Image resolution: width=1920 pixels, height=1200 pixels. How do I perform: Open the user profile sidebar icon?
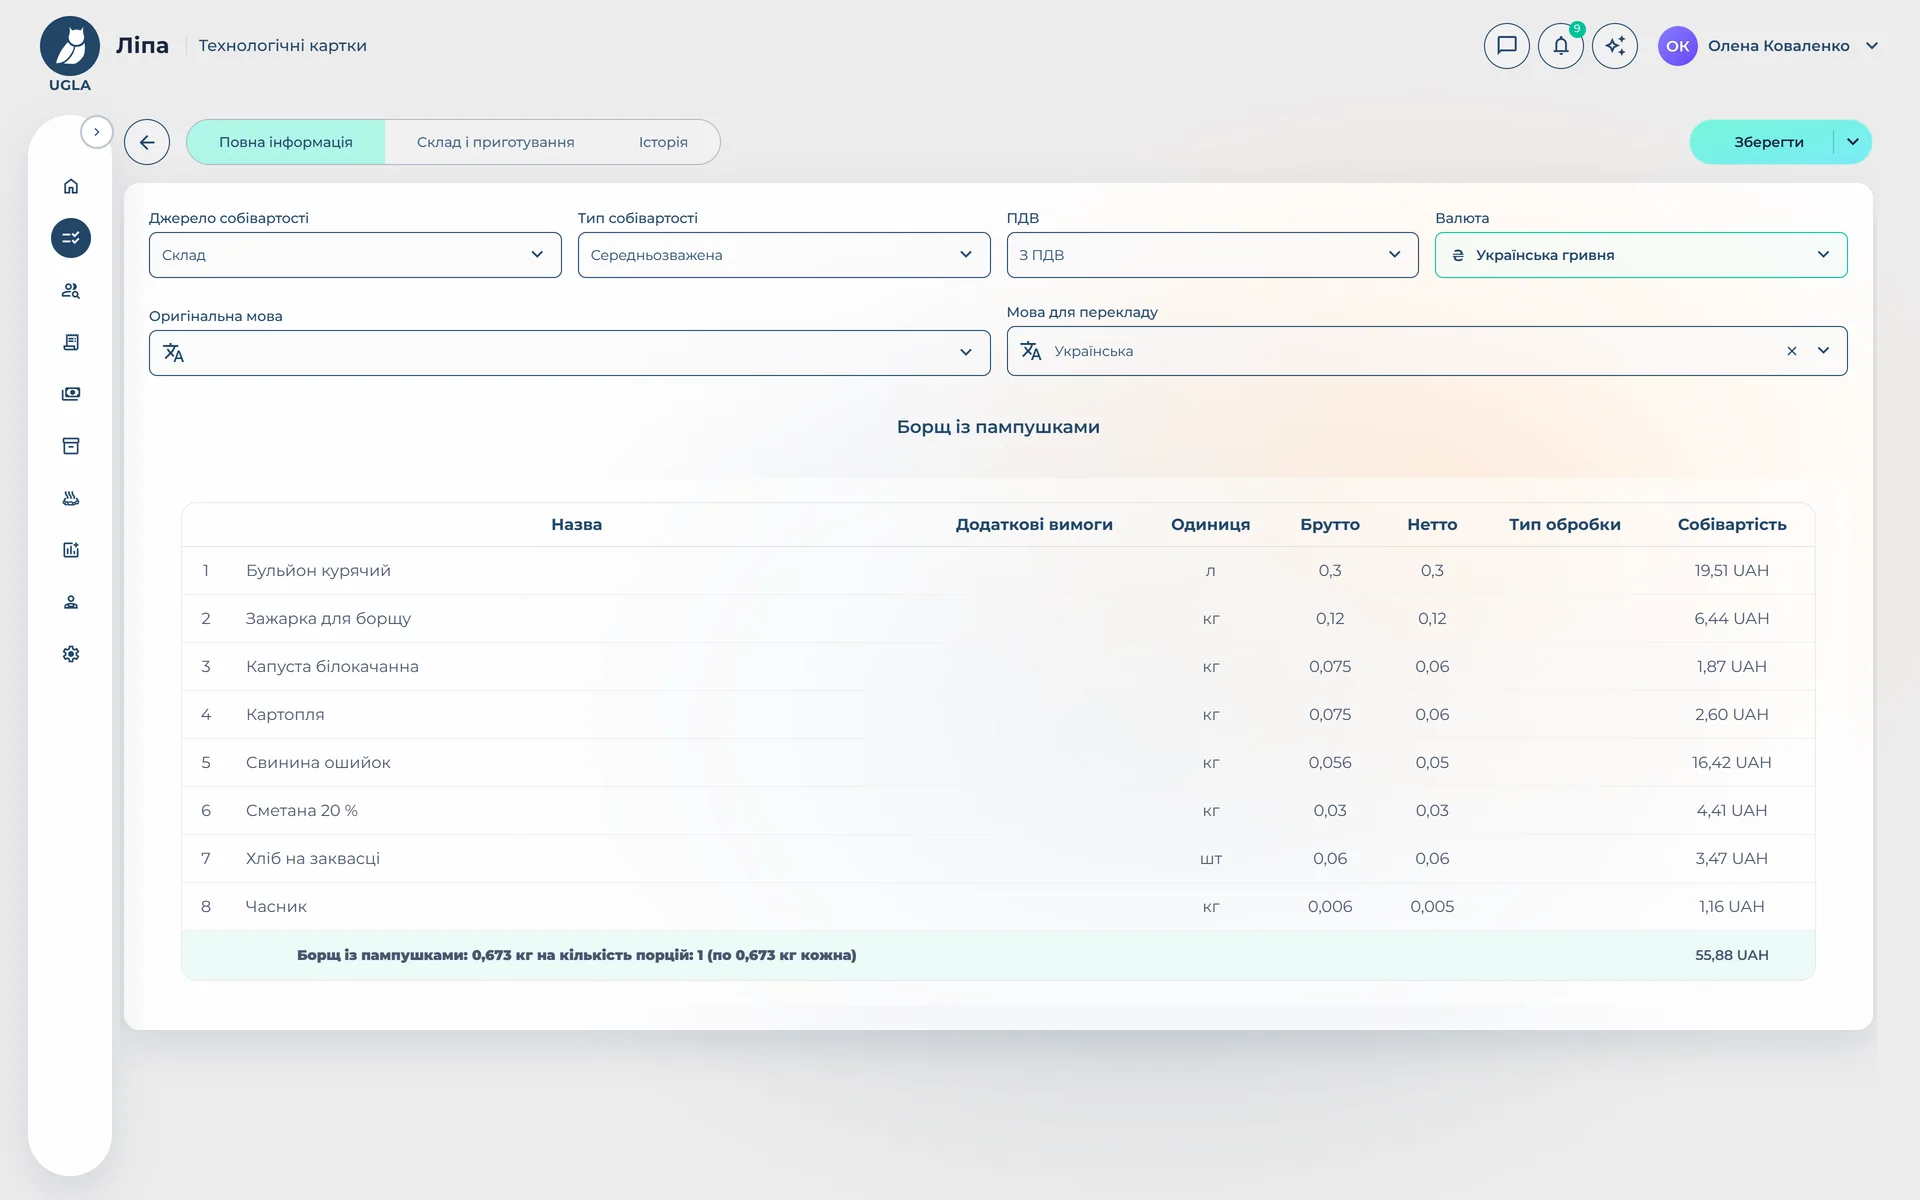pyautogui.click(x=71, y=602)
